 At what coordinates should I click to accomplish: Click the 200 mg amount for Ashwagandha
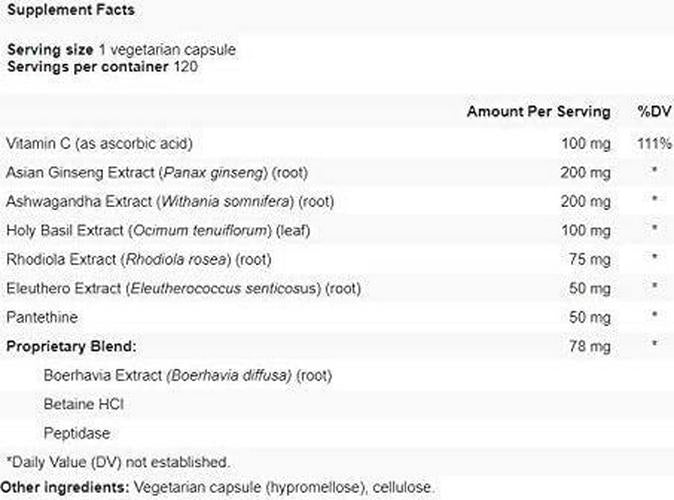(x=587, y=200)
